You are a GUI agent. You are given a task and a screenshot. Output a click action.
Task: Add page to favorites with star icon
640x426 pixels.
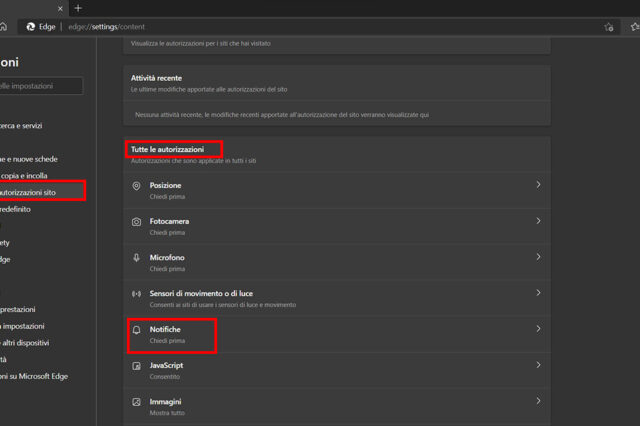tap(608, 27)
